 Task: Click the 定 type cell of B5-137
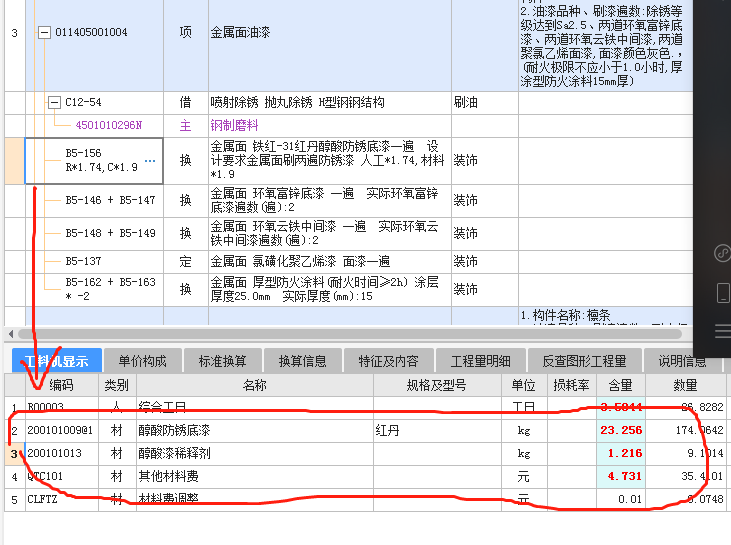point(186,262)
